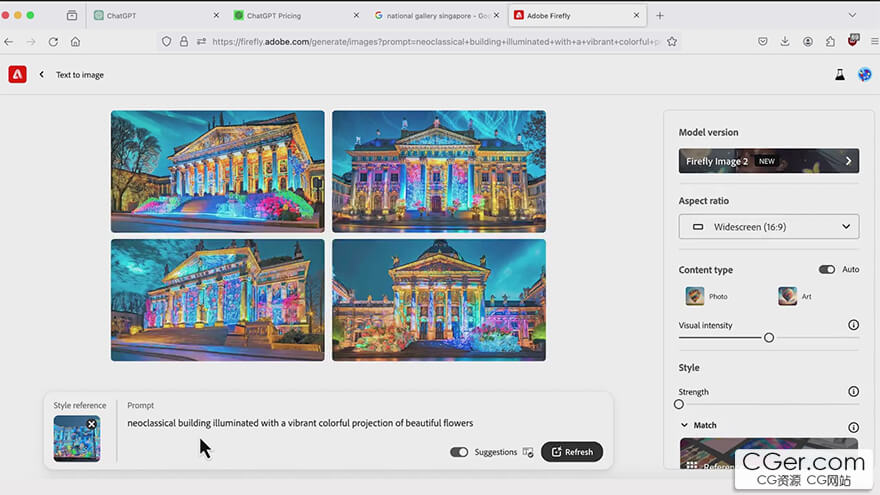Viewport: 880px width, 495px height.
Task: Click Visual intensity info icon
Action: coord(853,325)
